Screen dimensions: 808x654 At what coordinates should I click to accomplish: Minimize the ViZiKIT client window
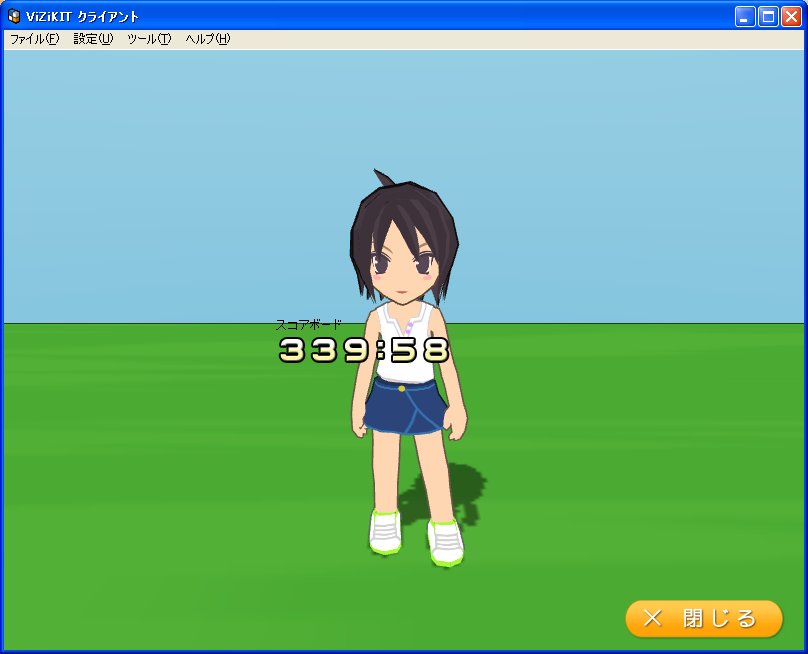(x=744, y=17)
